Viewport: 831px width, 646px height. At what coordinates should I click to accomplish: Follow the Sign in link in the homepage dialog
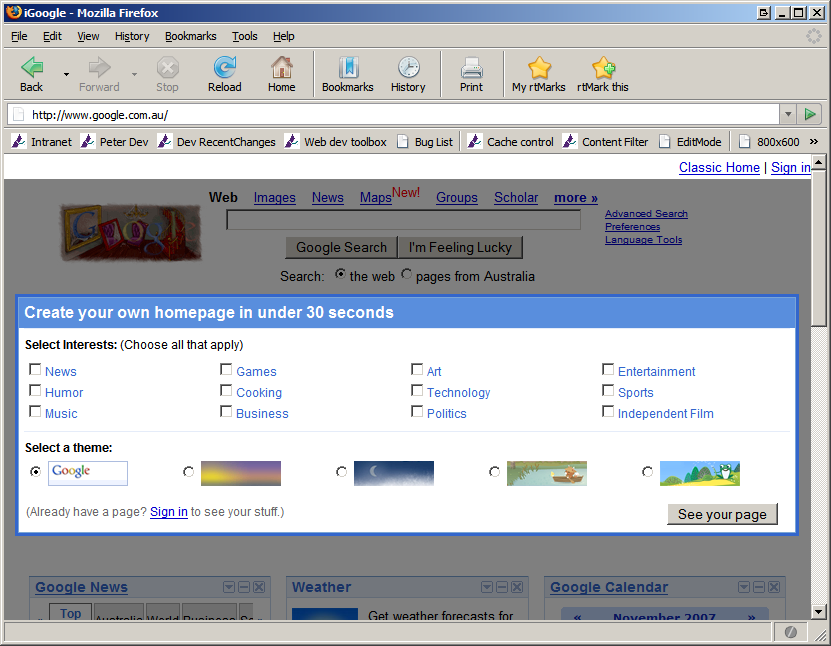click(x=169, y=511)
